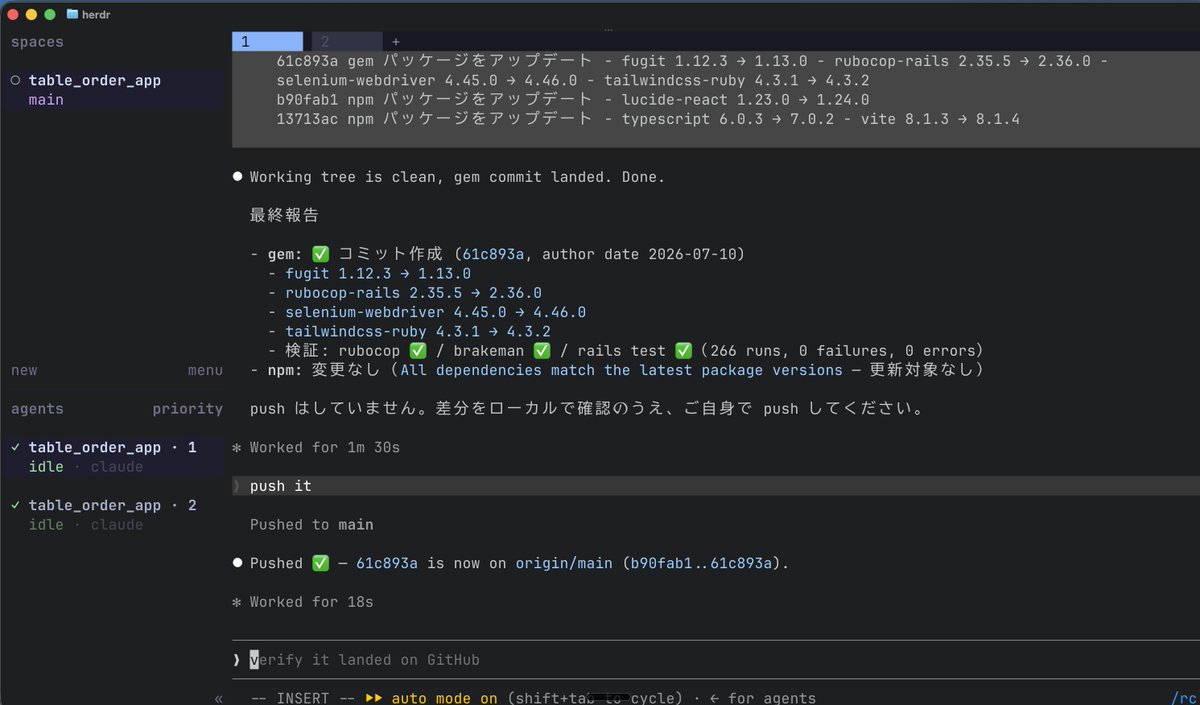Click the 'auto mode on' status indicator

click(x=444, y=698)
